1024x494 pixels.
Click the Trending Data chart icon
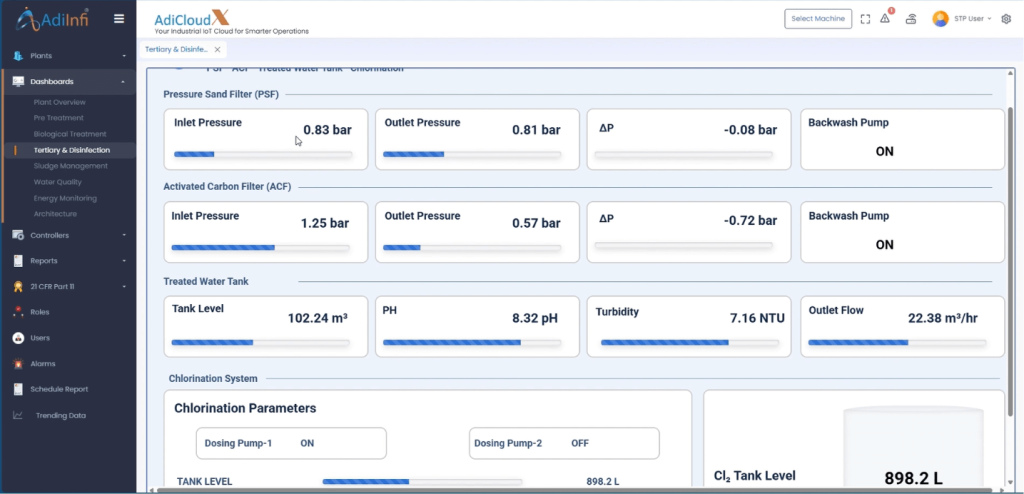pos(18,415)
